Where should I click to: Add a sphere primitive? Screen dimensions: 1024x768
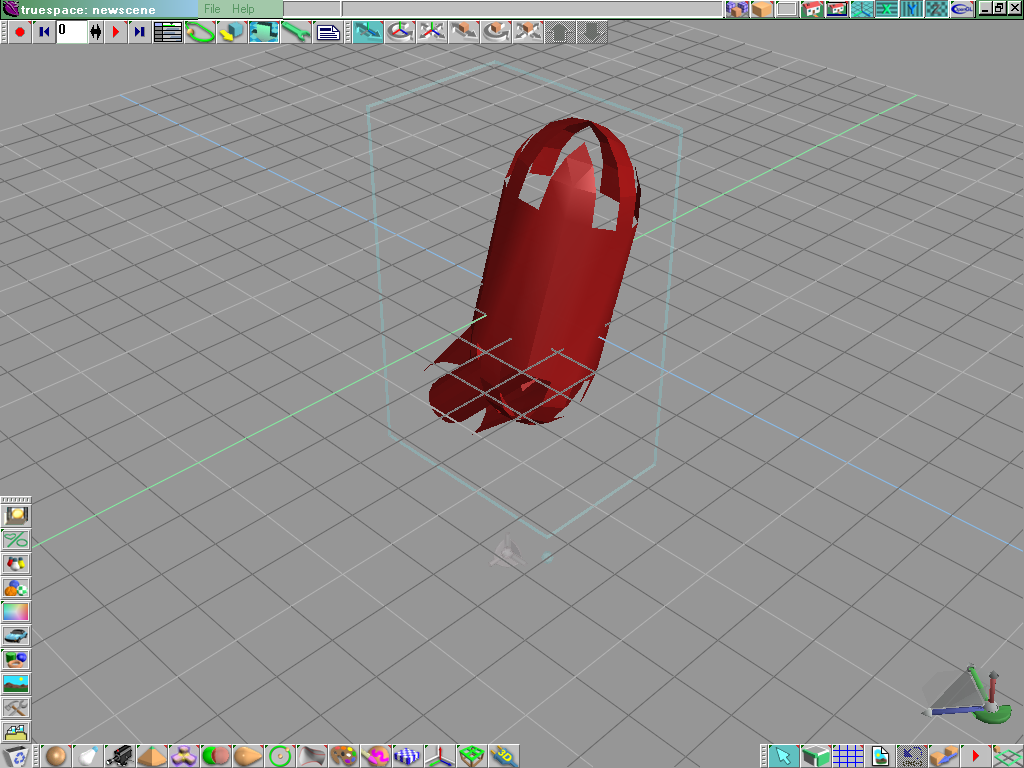click(57, 756)
